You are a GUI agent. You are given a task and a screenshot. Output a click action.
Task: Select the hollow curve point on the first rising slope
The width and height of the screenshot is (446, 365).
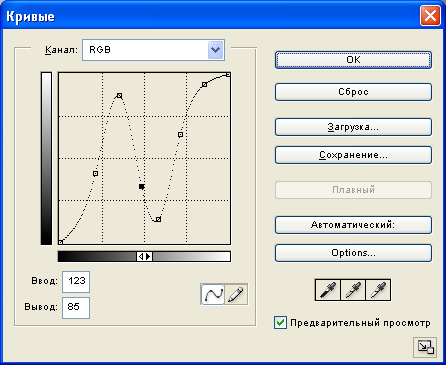[x=96, y=173]
